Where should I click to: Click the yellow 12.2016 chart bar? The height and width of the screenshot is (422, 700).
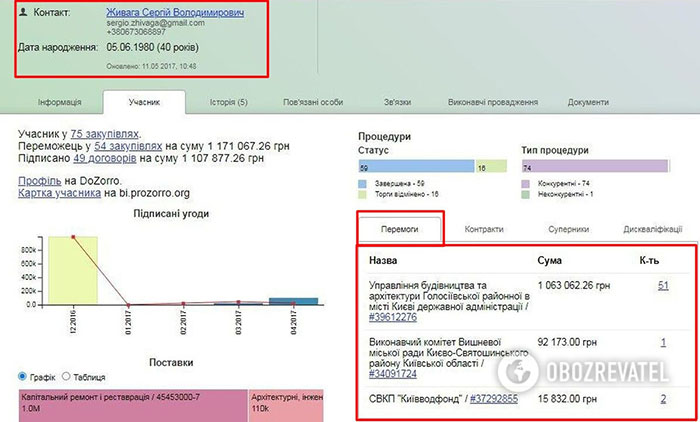coord(74,270)
